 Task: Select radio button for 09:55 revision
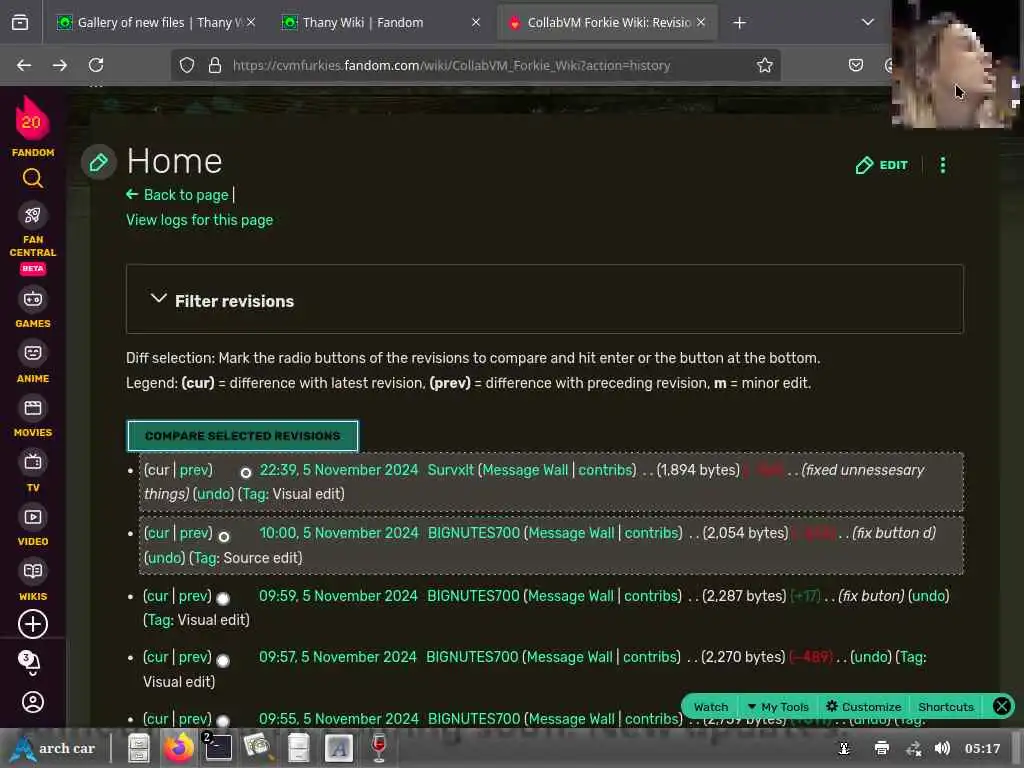[x=223, y=721]
